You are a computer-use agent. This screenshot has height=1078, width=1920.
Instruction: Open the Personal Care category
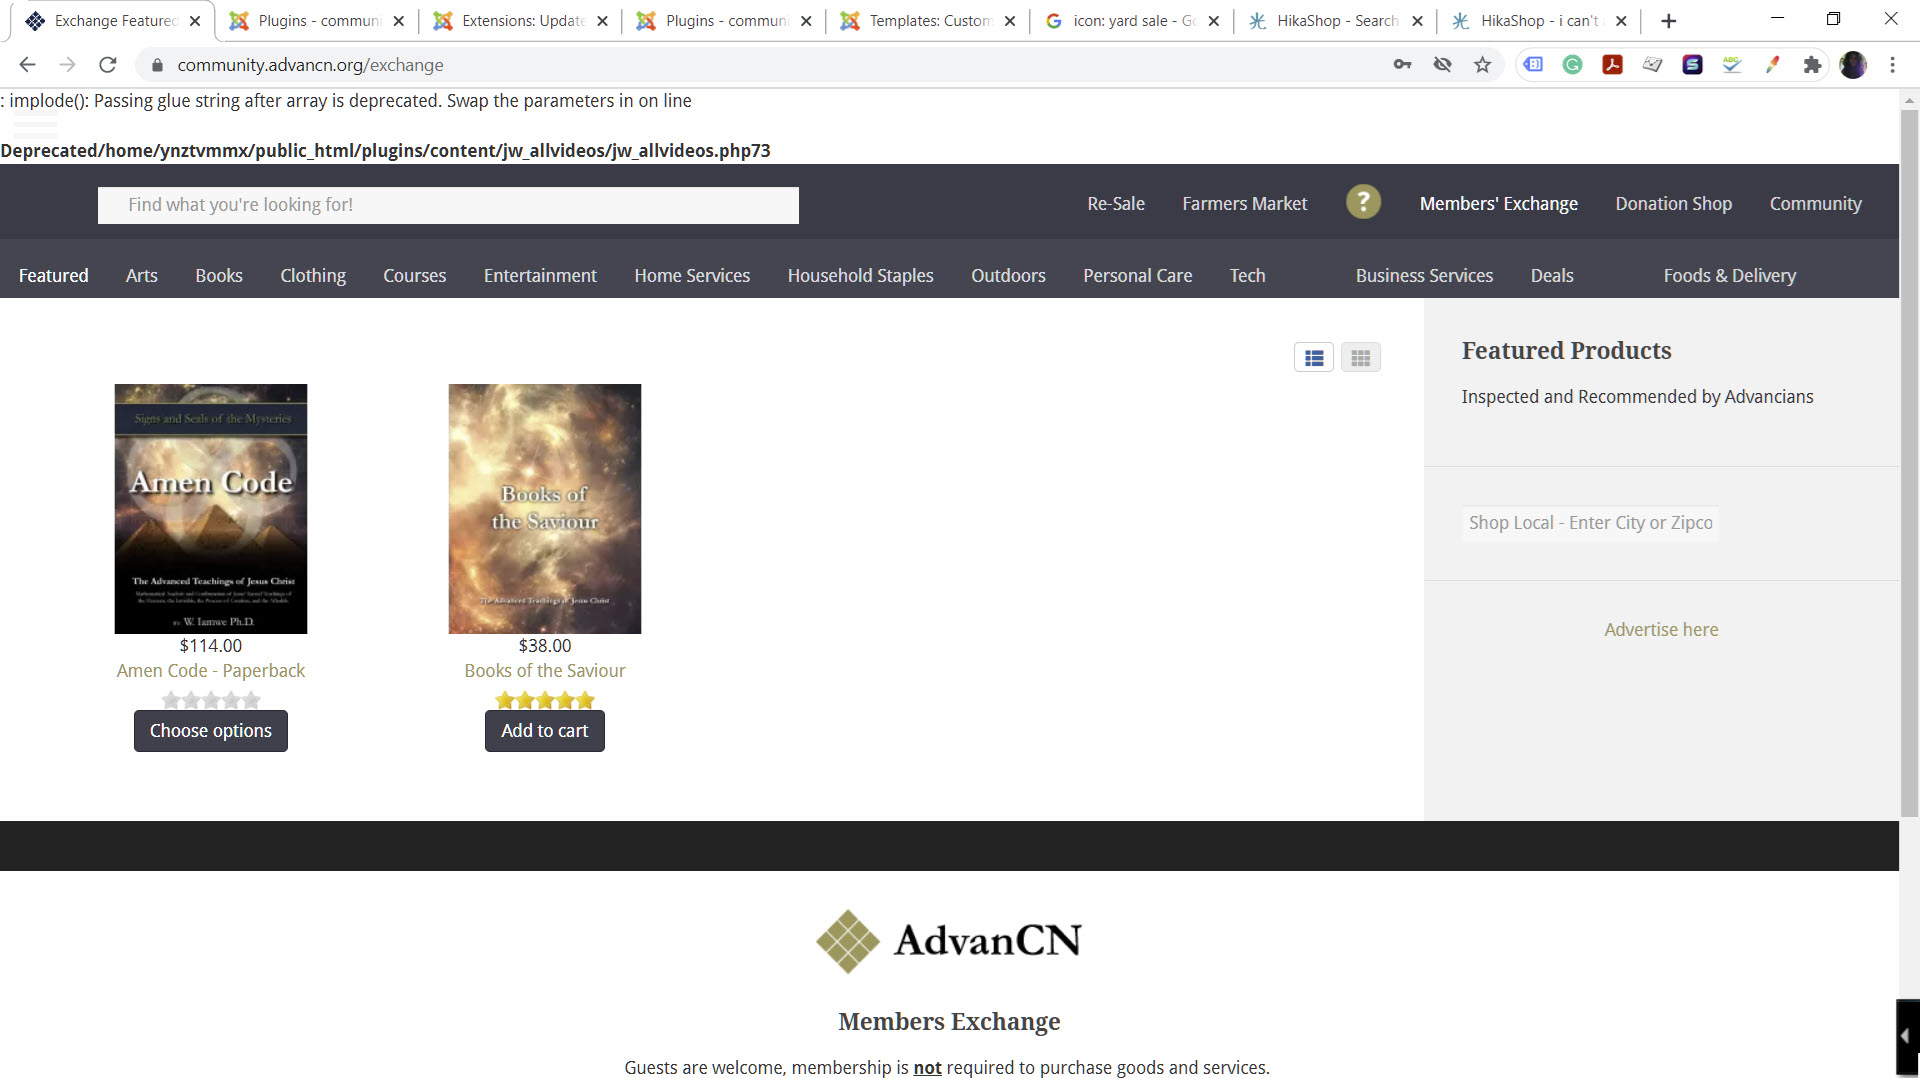pyautogui.click(x=1138, y=275)
